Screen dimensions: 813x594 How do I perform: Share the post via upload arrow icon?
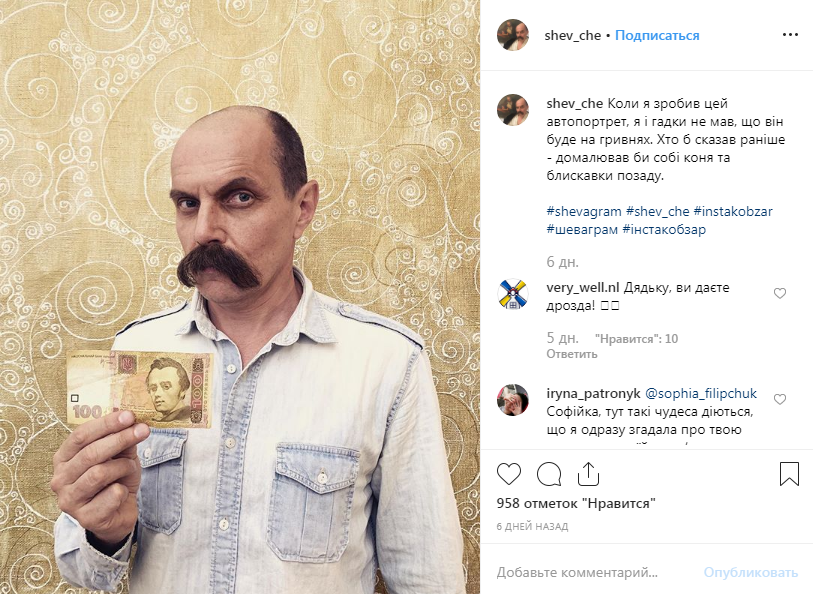click(588, 474)
